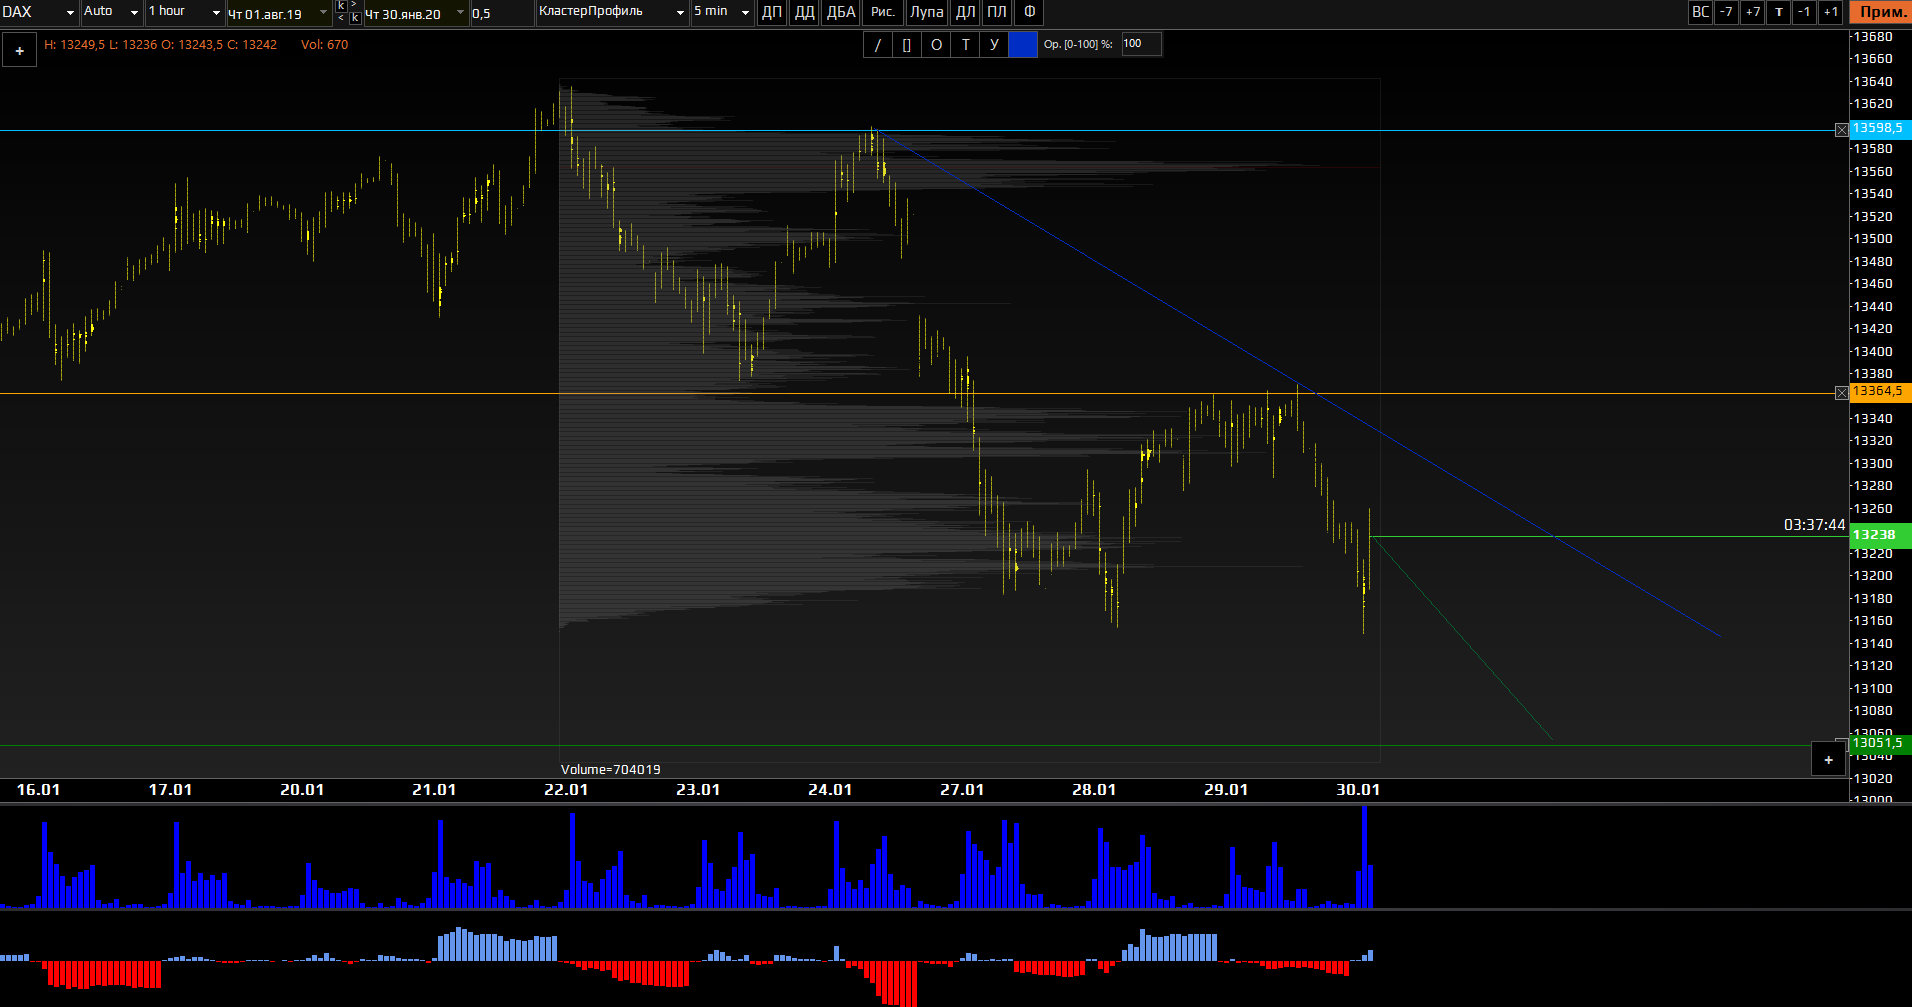
Task: Select the ellipse drawing tool (O)
Action: pyautogui.click(x=936, y=44)
